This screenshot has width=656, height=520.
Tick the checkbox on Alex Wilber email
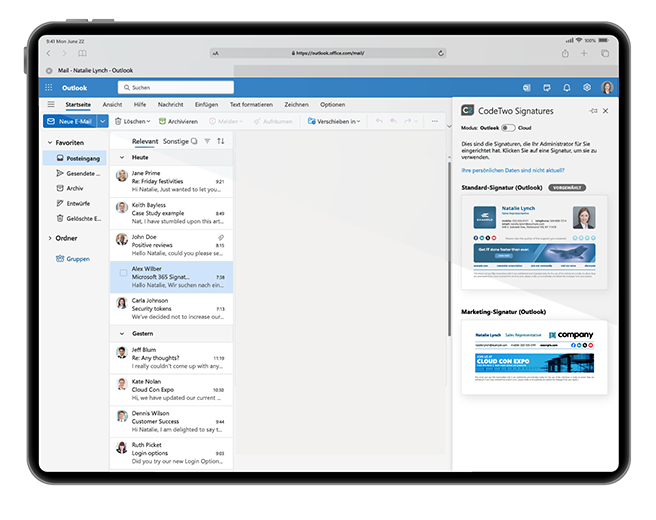pos(123,273)
